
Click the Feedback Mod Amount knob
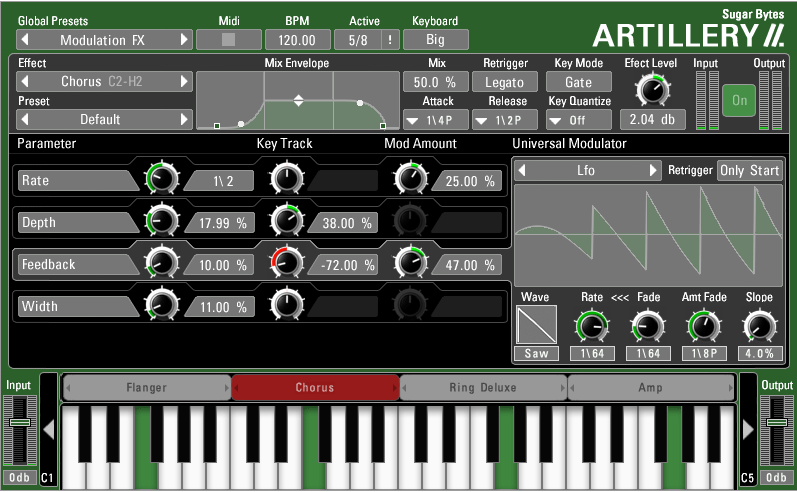[410, 262]
